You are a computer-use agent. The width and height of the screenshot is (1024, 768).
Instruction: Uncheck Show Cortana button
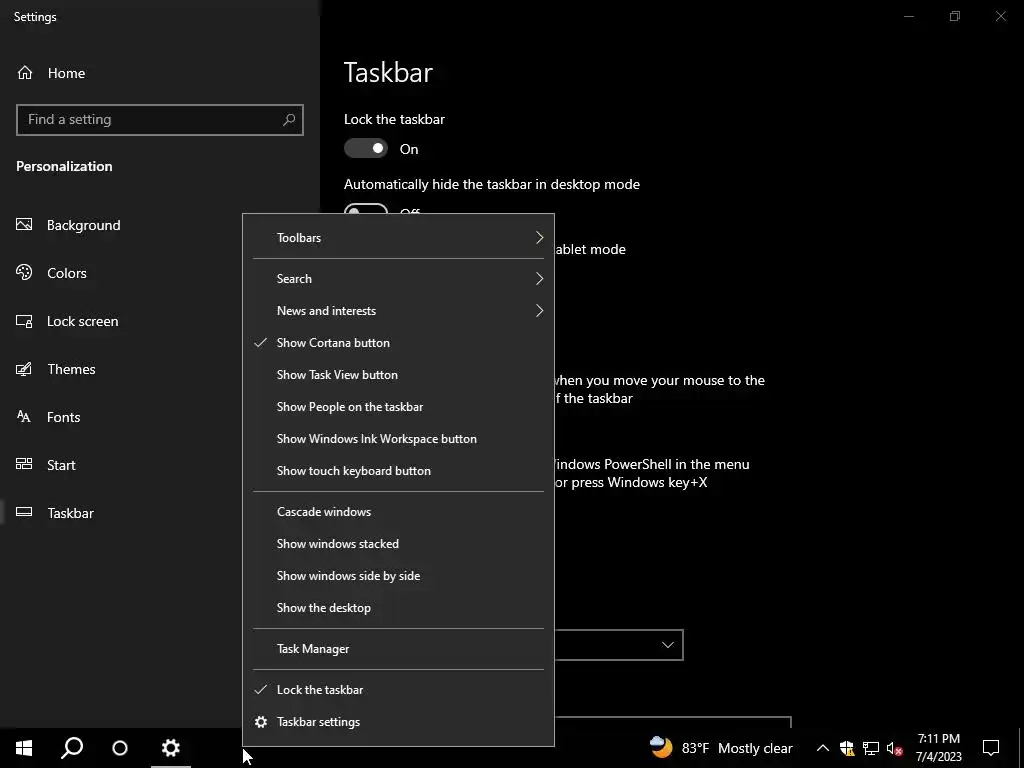(398, 343)
